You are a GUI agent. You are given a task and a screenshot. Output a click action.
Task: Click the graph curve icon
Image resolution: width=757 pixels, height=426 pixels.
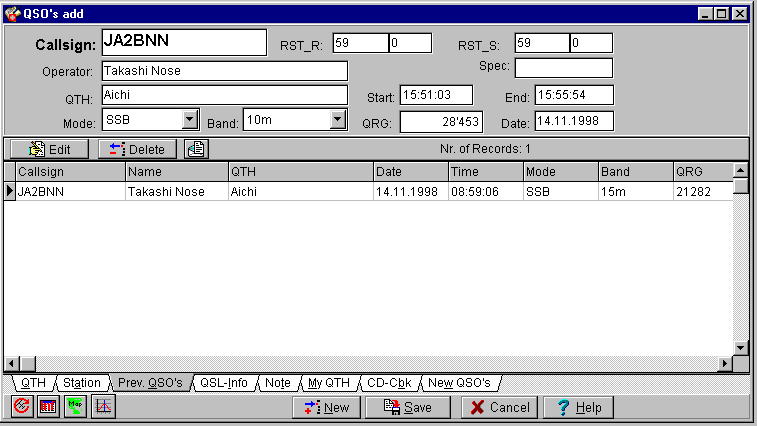click(x=104, y=407)
